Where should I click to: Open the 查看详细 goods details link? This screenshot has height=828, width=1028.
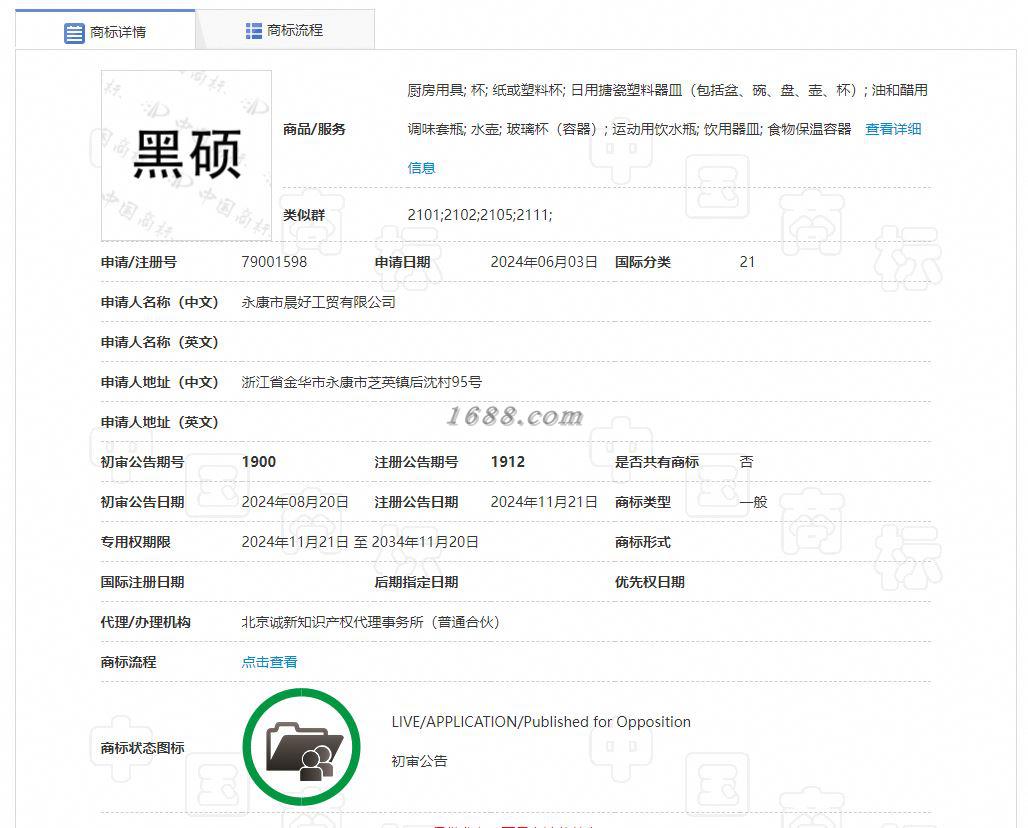(x=893, y=129)
